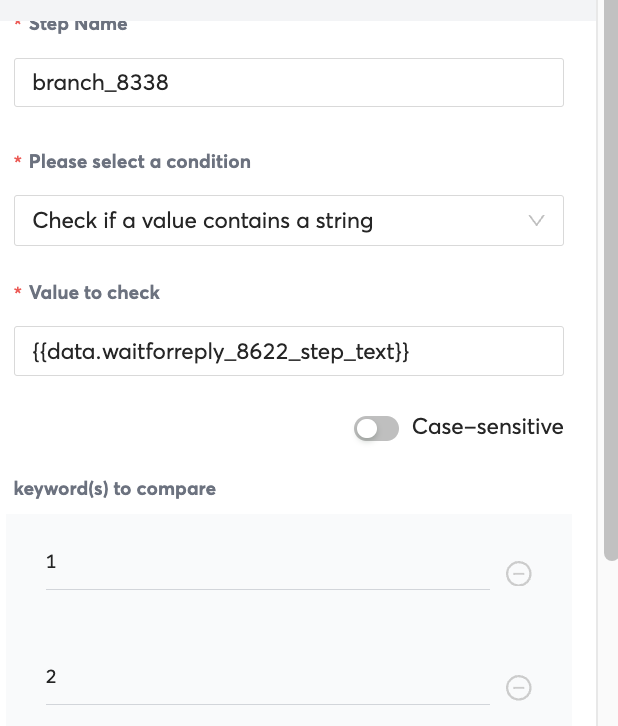The width and height of the screenshot is (618, 726).
Task: Focus the Step Name field showing branch_8338
Action: [x=288, y=82]
